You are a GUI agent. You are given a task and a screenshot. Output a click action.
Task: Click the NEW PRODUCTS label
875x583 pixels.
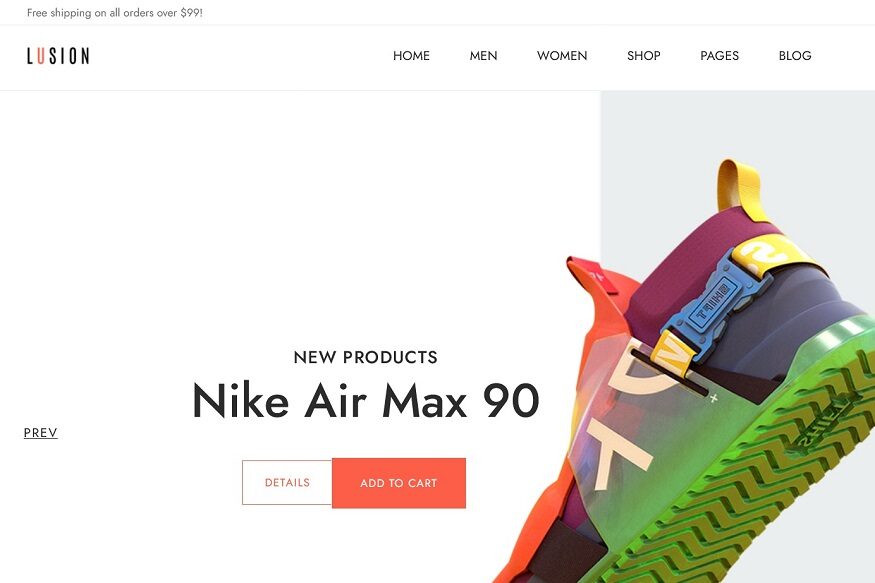point(366,357)
